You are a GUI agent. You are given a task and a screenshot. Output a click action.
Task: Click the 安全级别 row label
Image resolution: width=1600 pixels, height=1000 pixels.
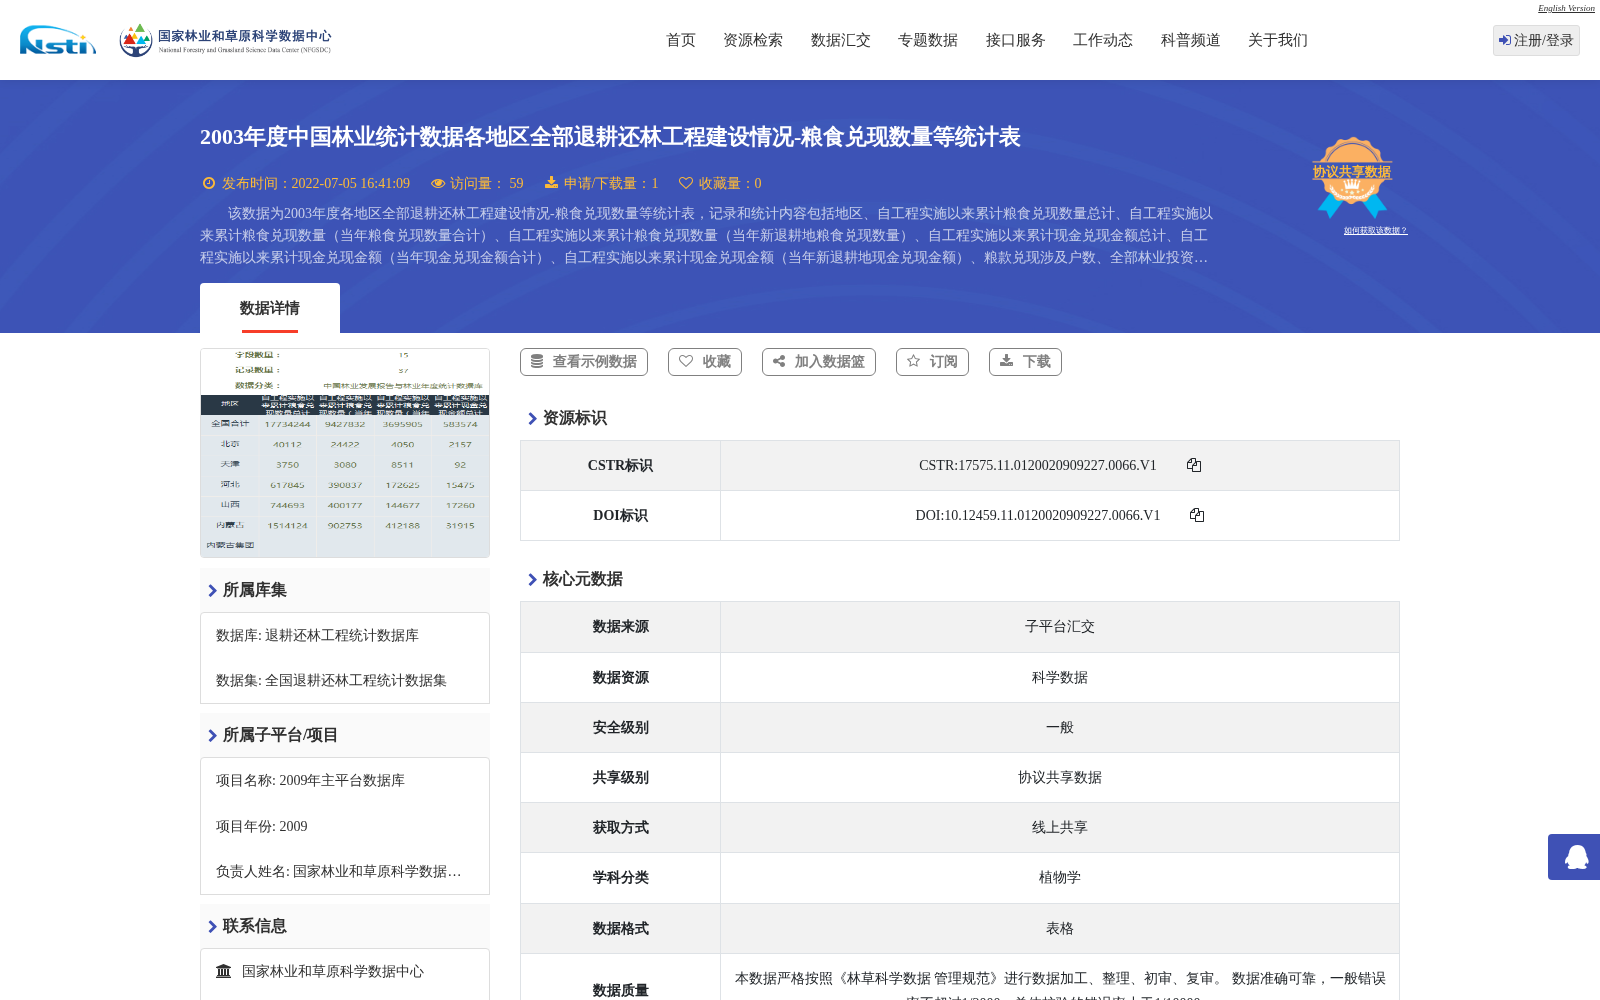click(x=620, y=728)
